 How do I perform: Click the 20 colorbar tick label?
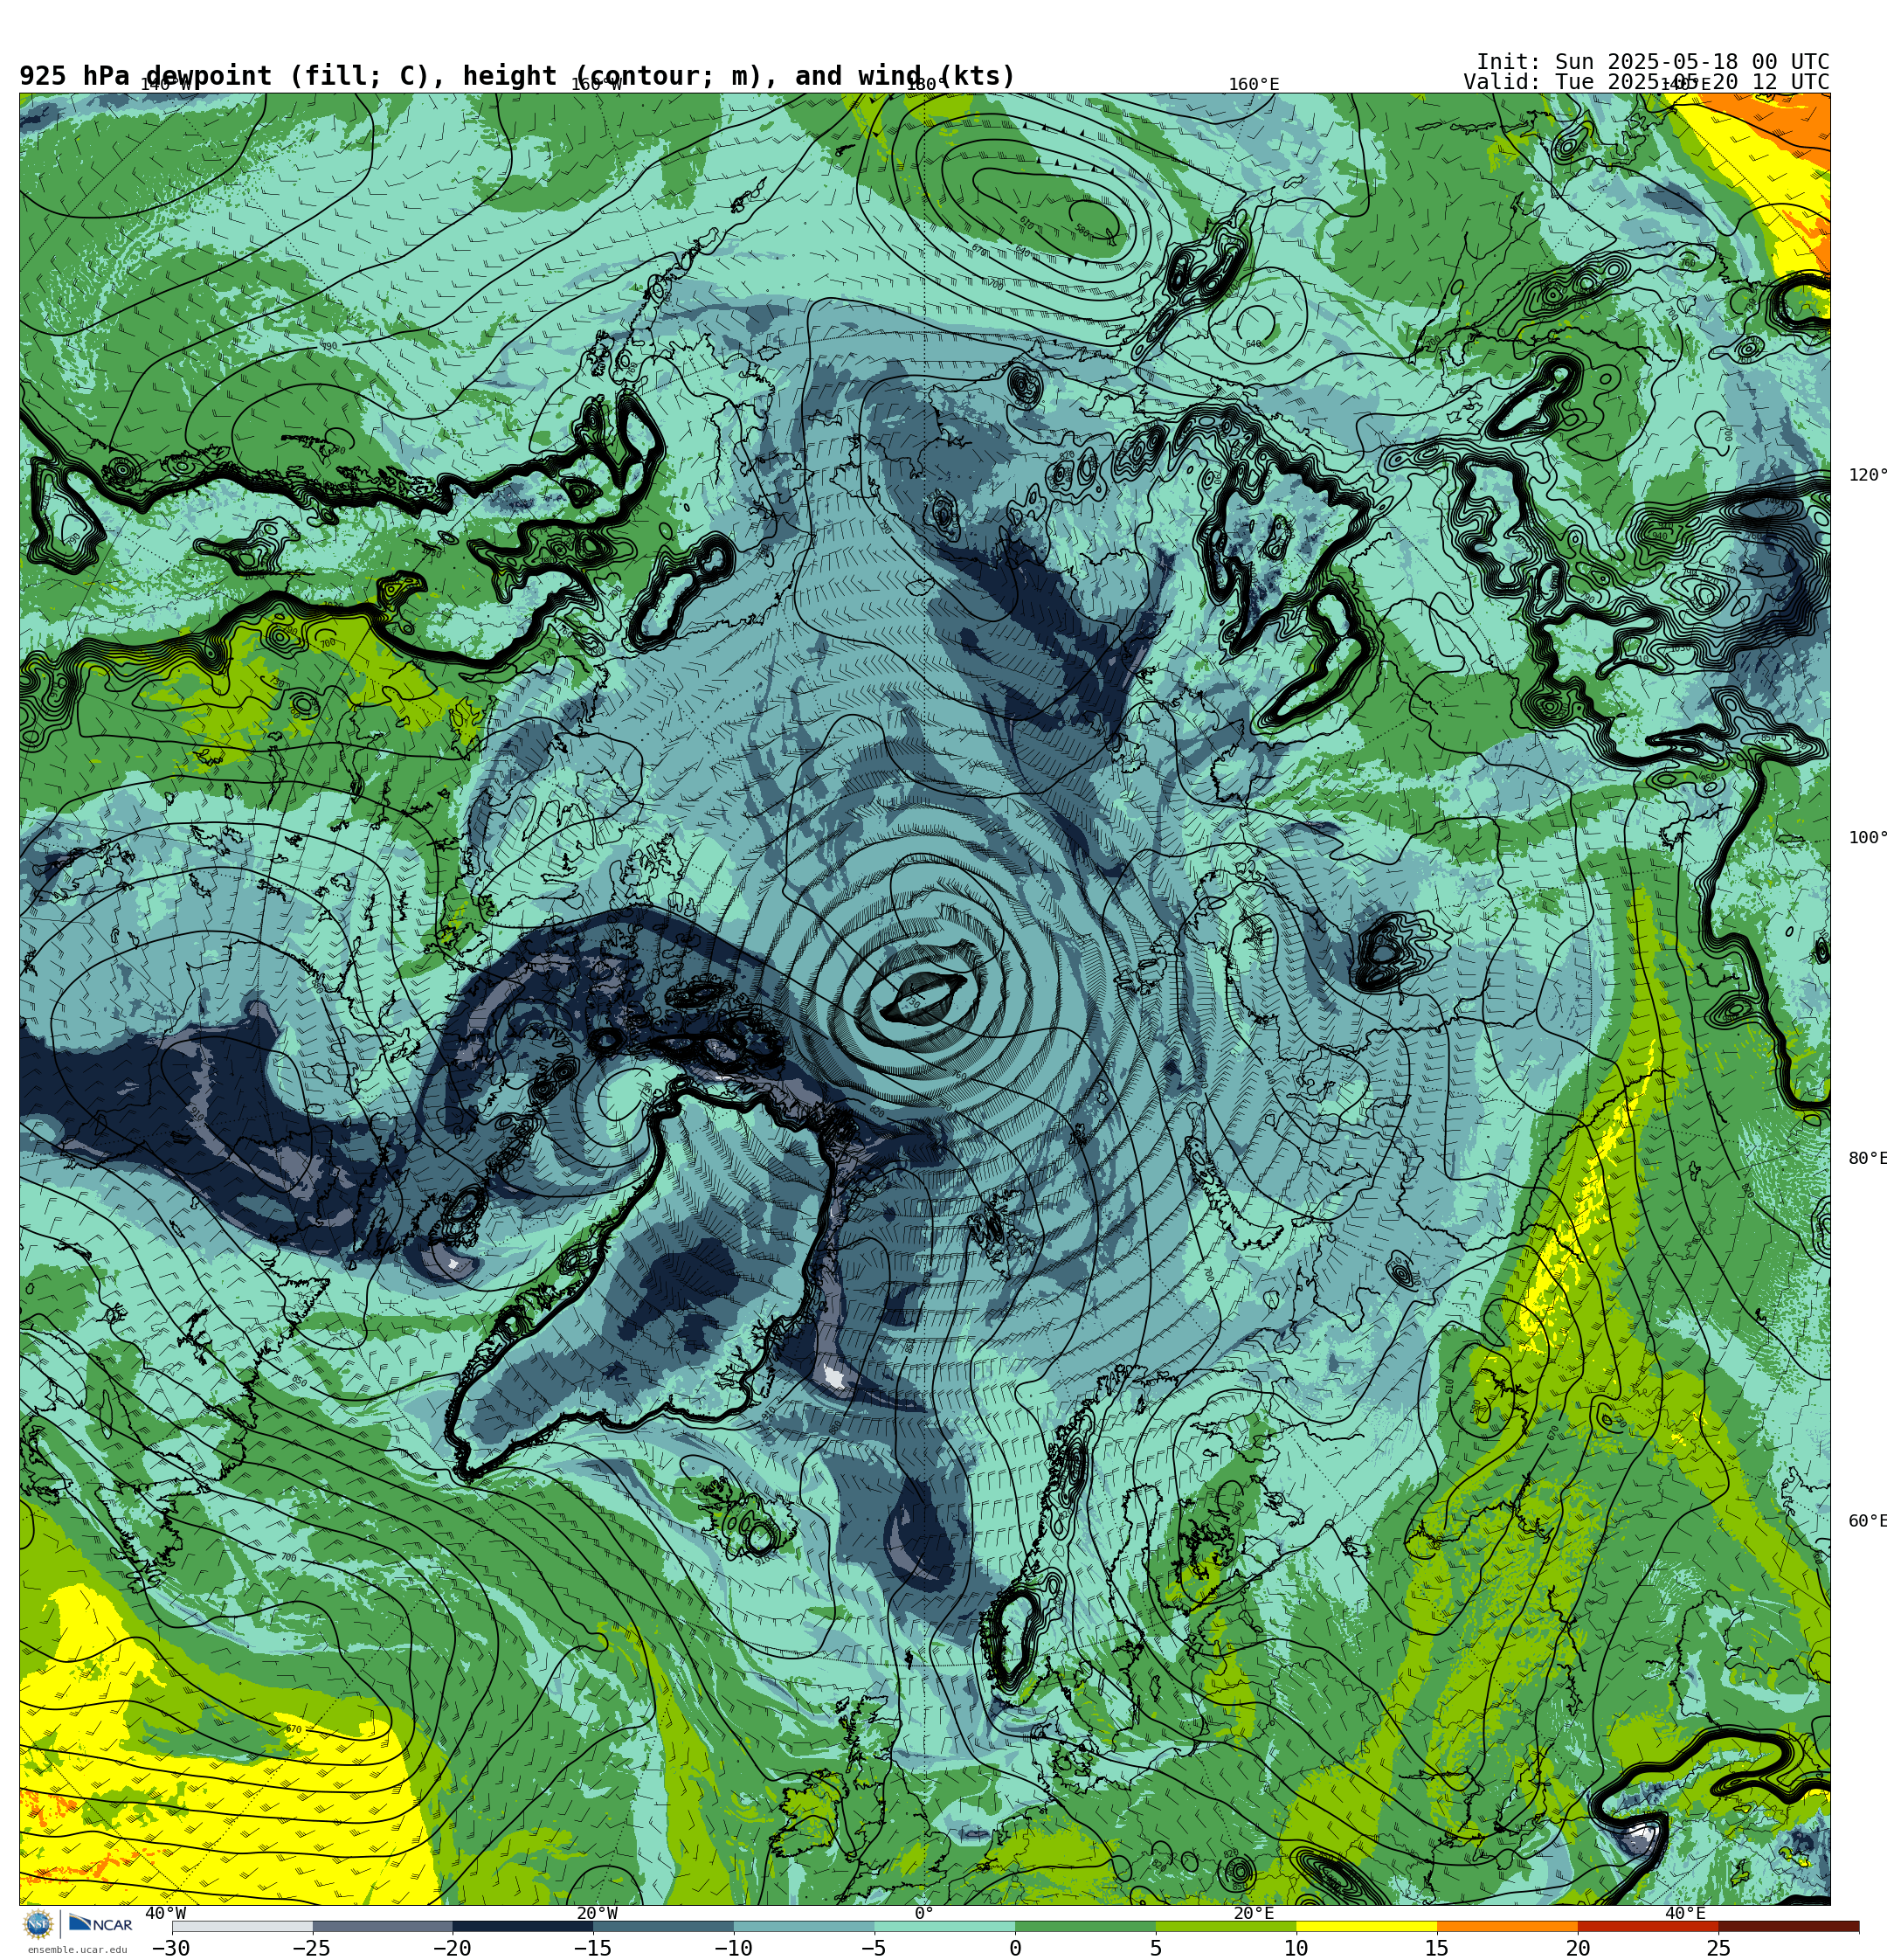1578,1947
